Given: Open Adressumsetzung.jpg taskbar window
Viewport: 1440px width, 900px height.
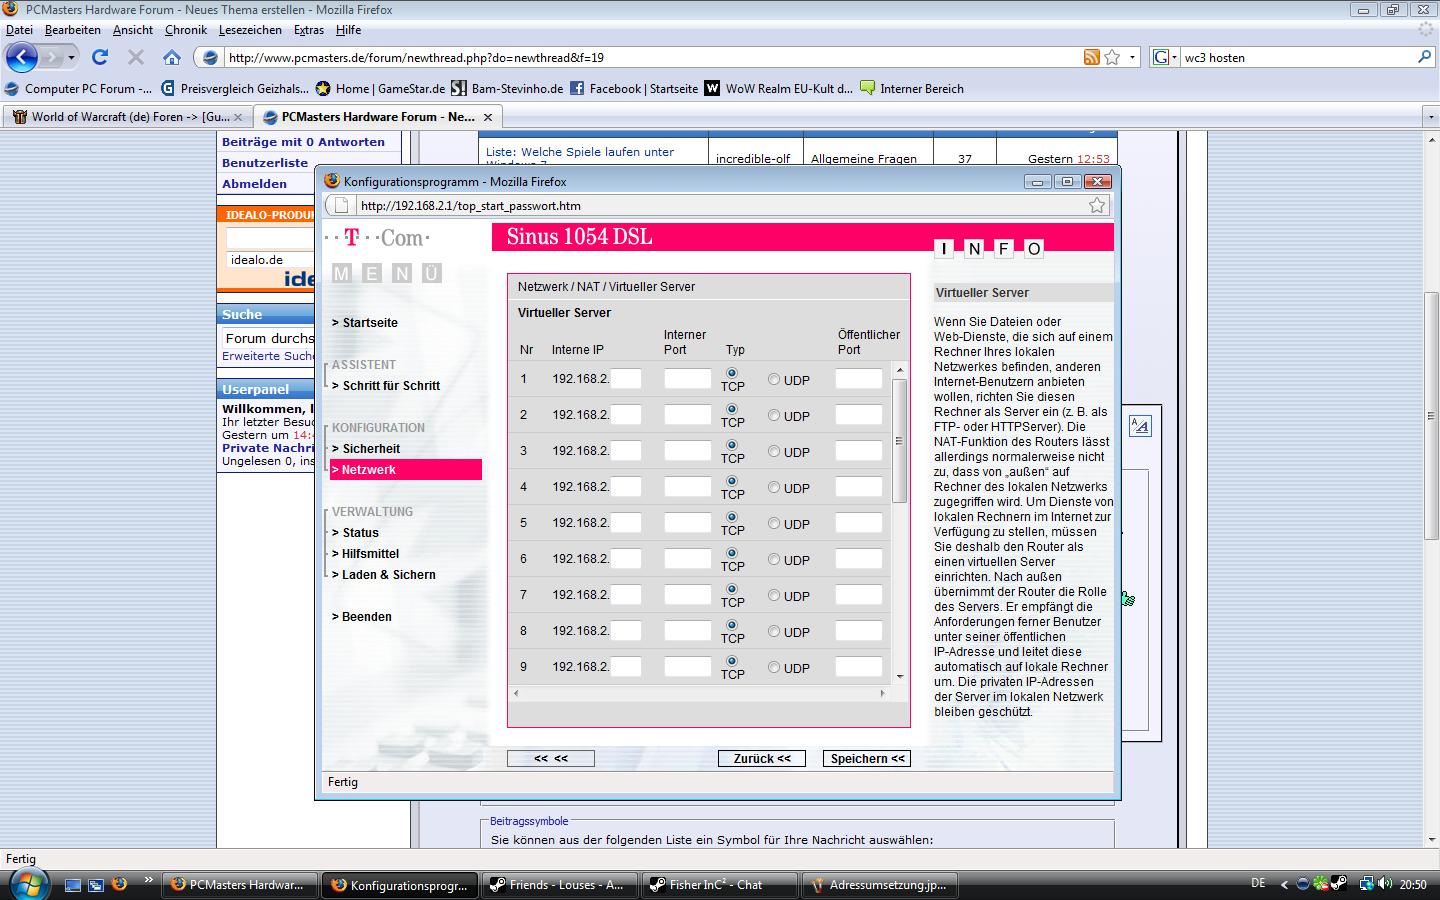Looking at the screenshot, I should [881, 885].
